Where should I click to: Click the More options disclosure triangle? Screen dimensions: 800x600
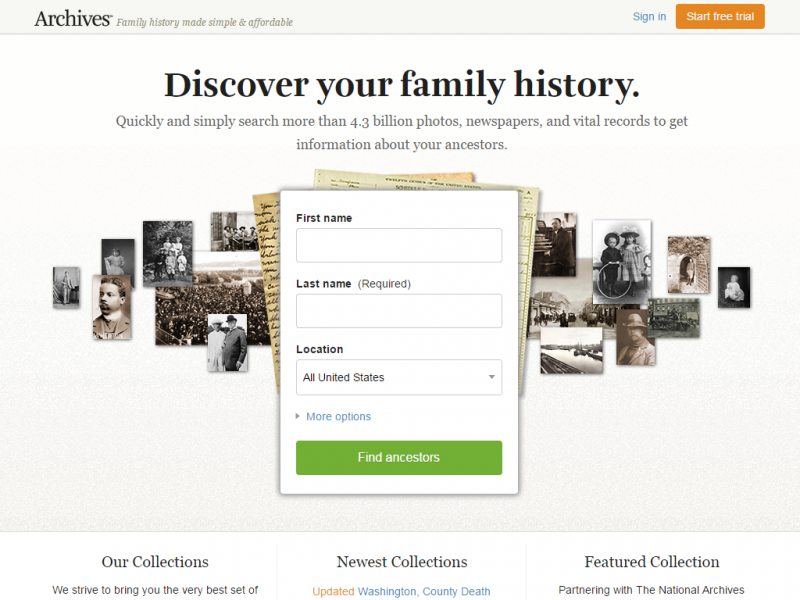point(298,417)
